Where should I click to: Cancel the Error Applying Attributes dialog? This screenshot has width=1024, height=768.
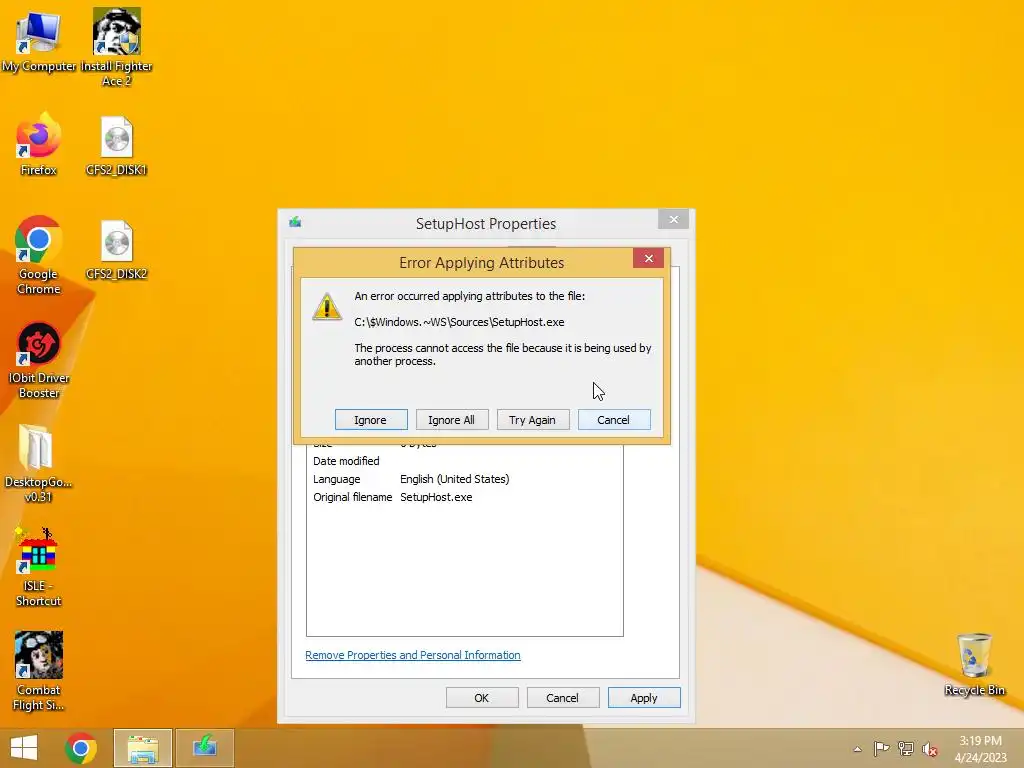[614, 420]
